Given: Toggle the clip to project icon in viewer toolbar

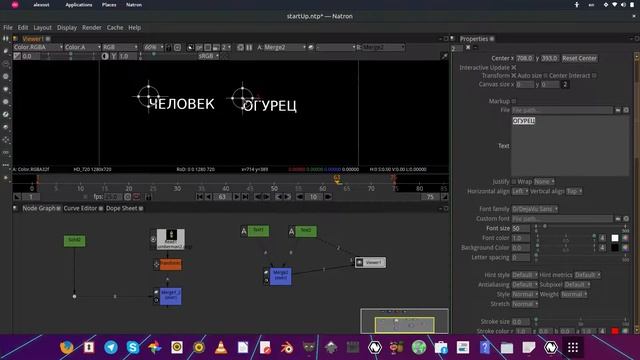Looking at the screenshot, I should (191, 47).
